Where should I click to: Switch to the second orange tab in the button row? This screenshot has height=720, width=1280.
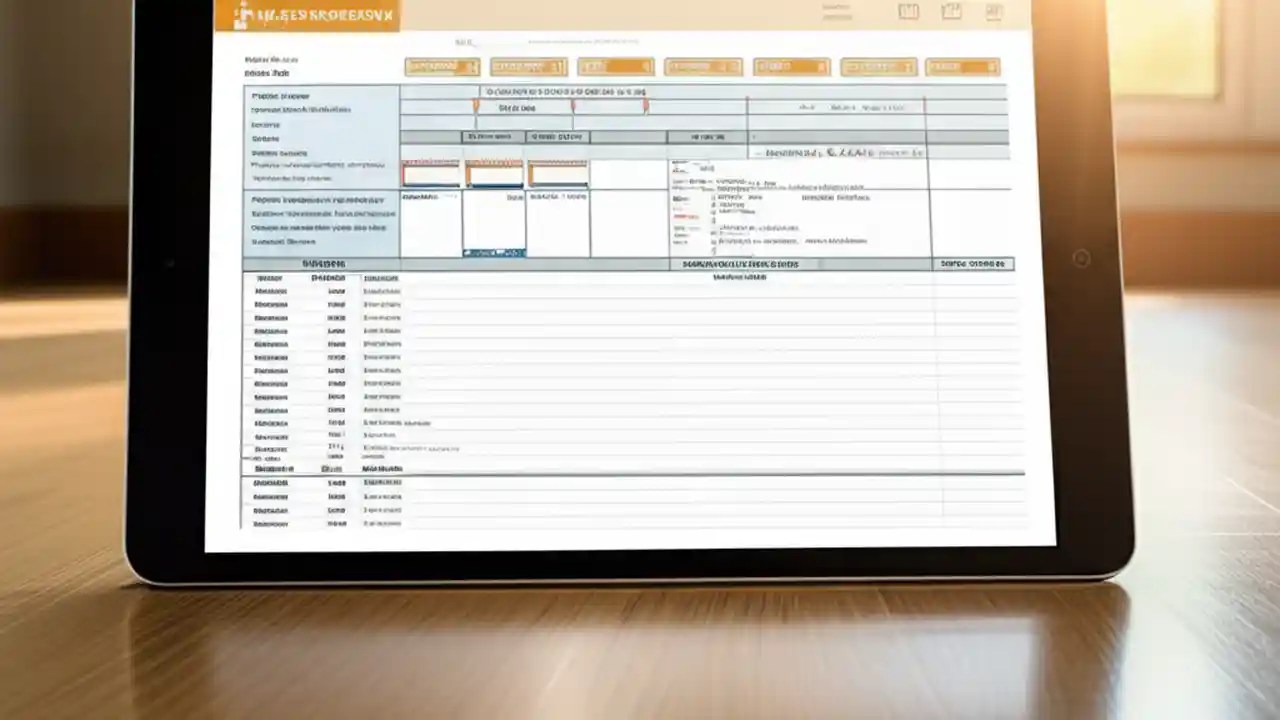pos(528,66)
